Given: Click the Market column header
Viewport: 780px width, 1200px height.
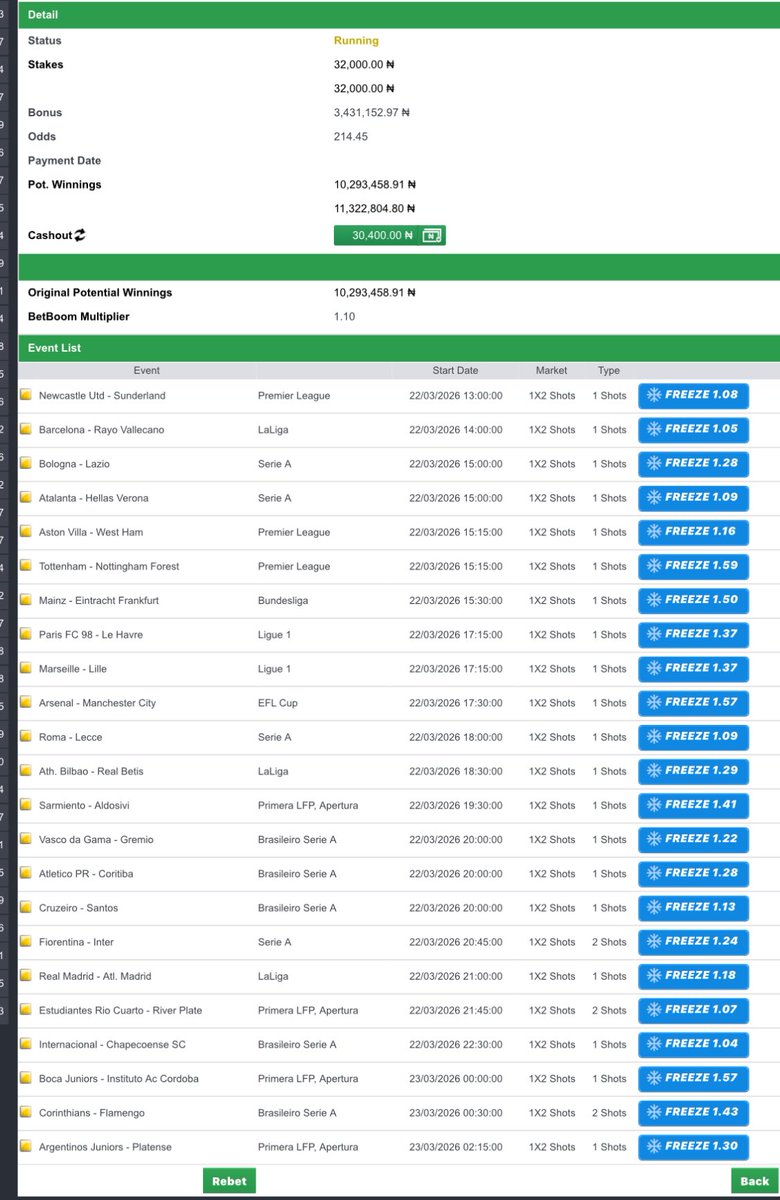Looking at the screenshot, I should [551, 370].
